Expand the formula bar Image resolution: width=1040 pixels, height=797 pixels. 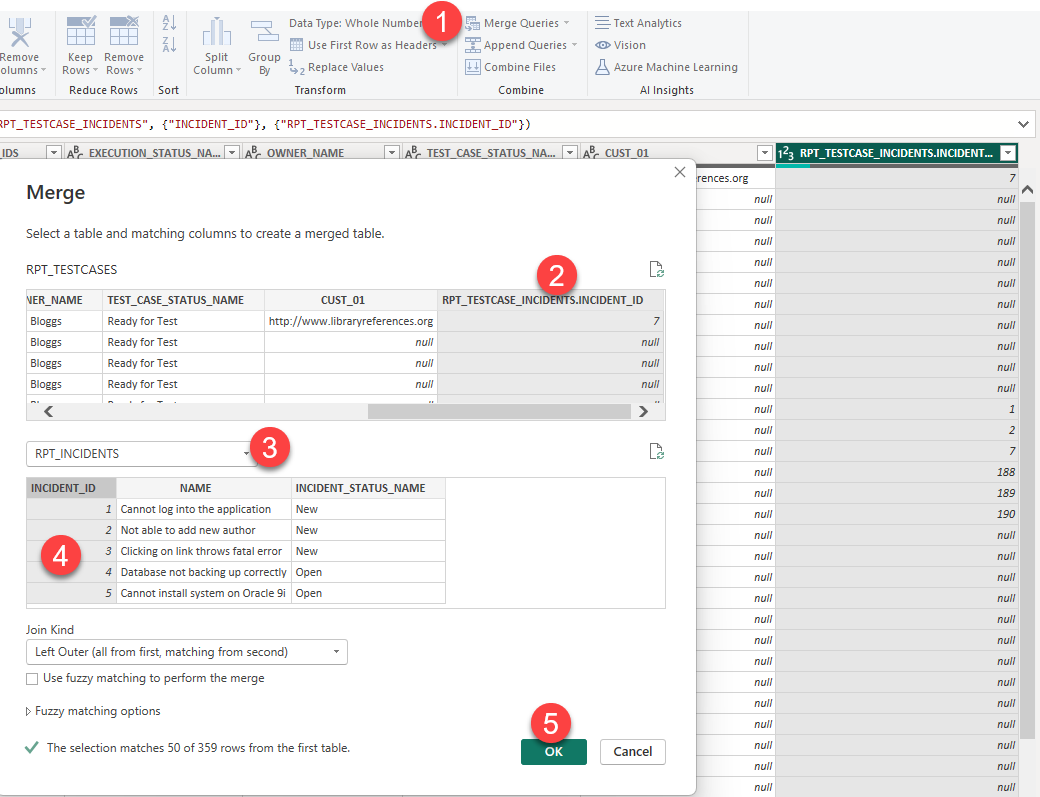tap(1023, 124)
